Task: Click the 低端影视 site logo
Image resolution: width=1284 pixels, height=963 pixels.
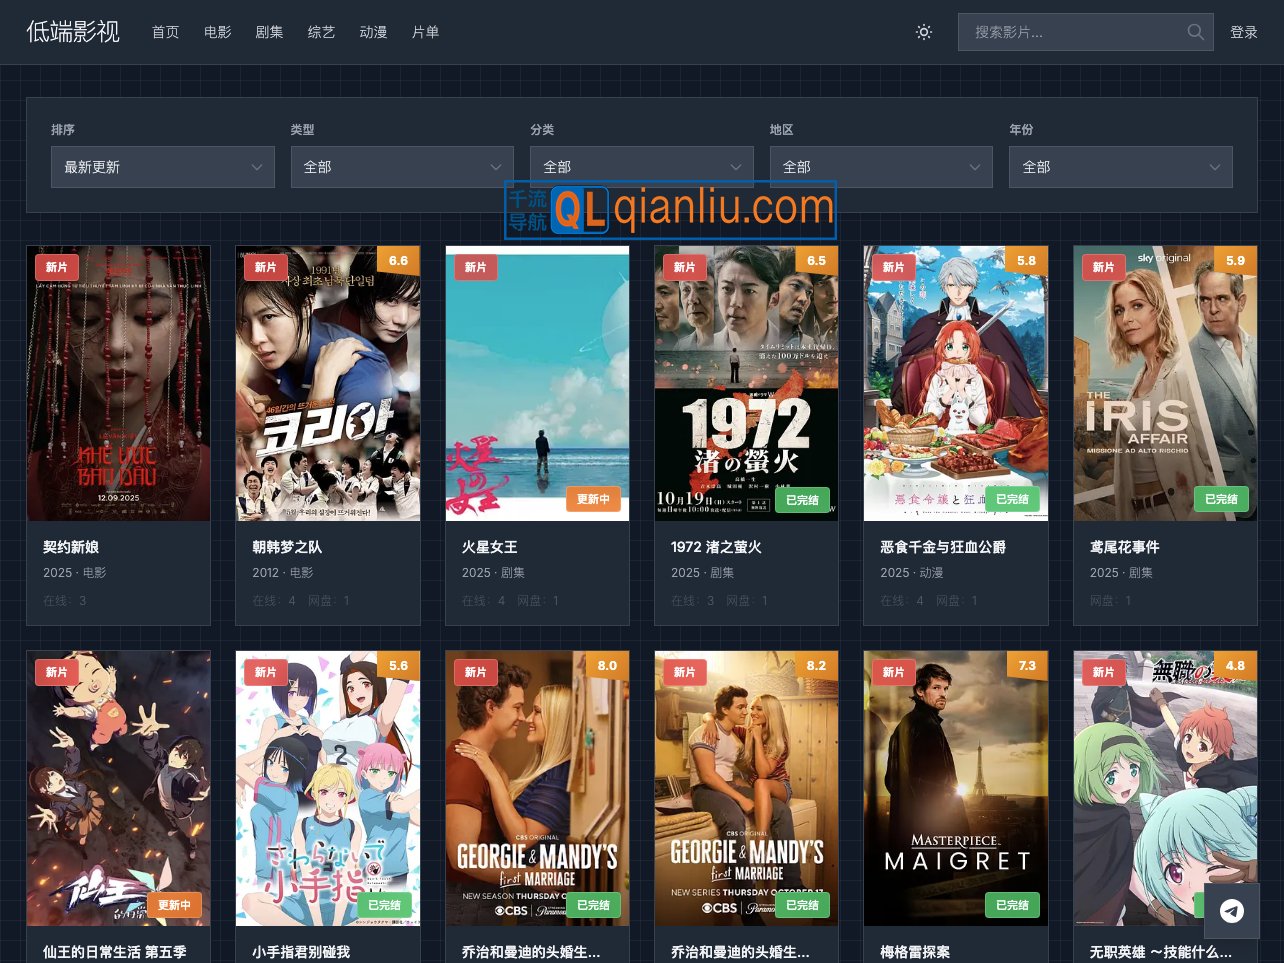Action: tap(73, 32)
